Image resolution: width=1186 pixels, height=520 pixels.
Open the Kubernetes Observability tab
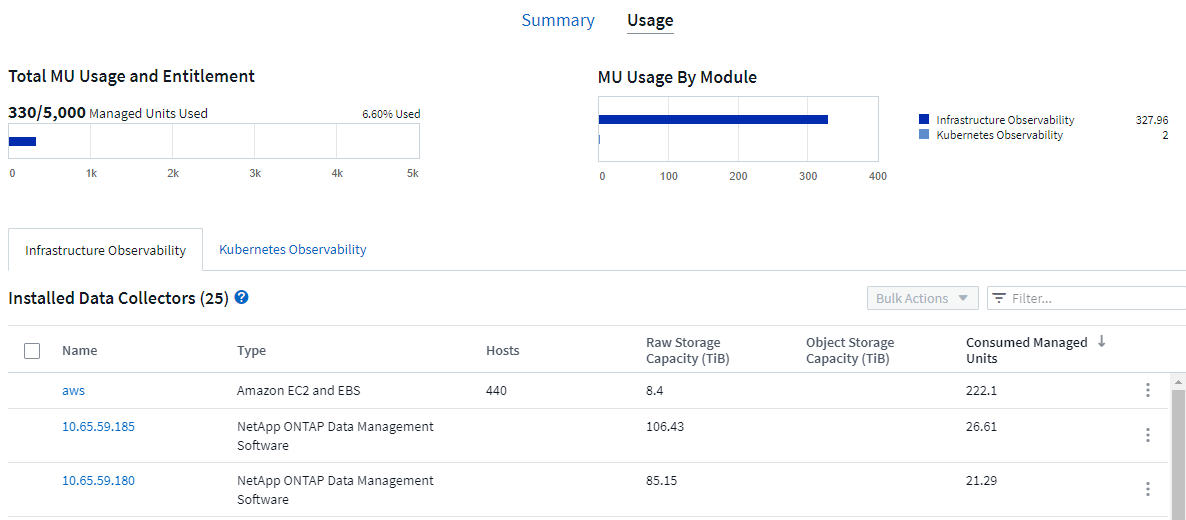(293, 250)
